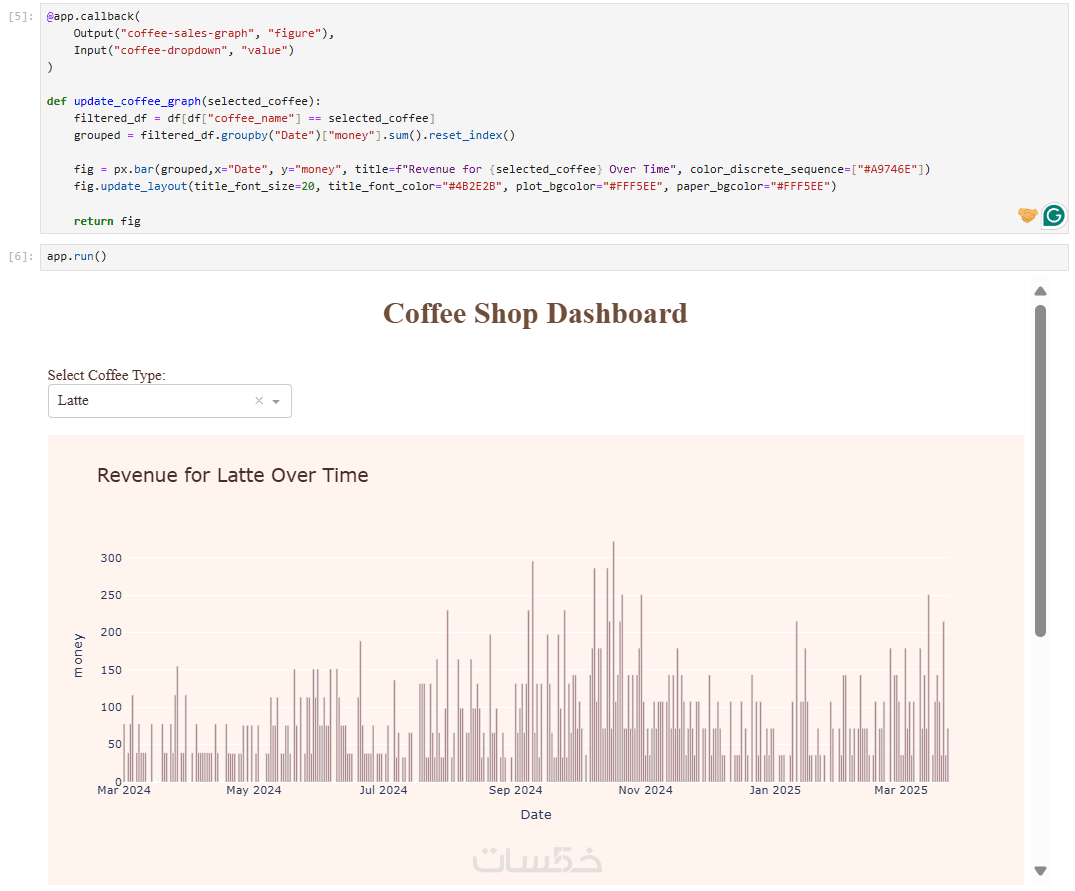Click the output area scrollbar thumb
This screenshot has width=1075, height=891.
(x=1040, y=470)
